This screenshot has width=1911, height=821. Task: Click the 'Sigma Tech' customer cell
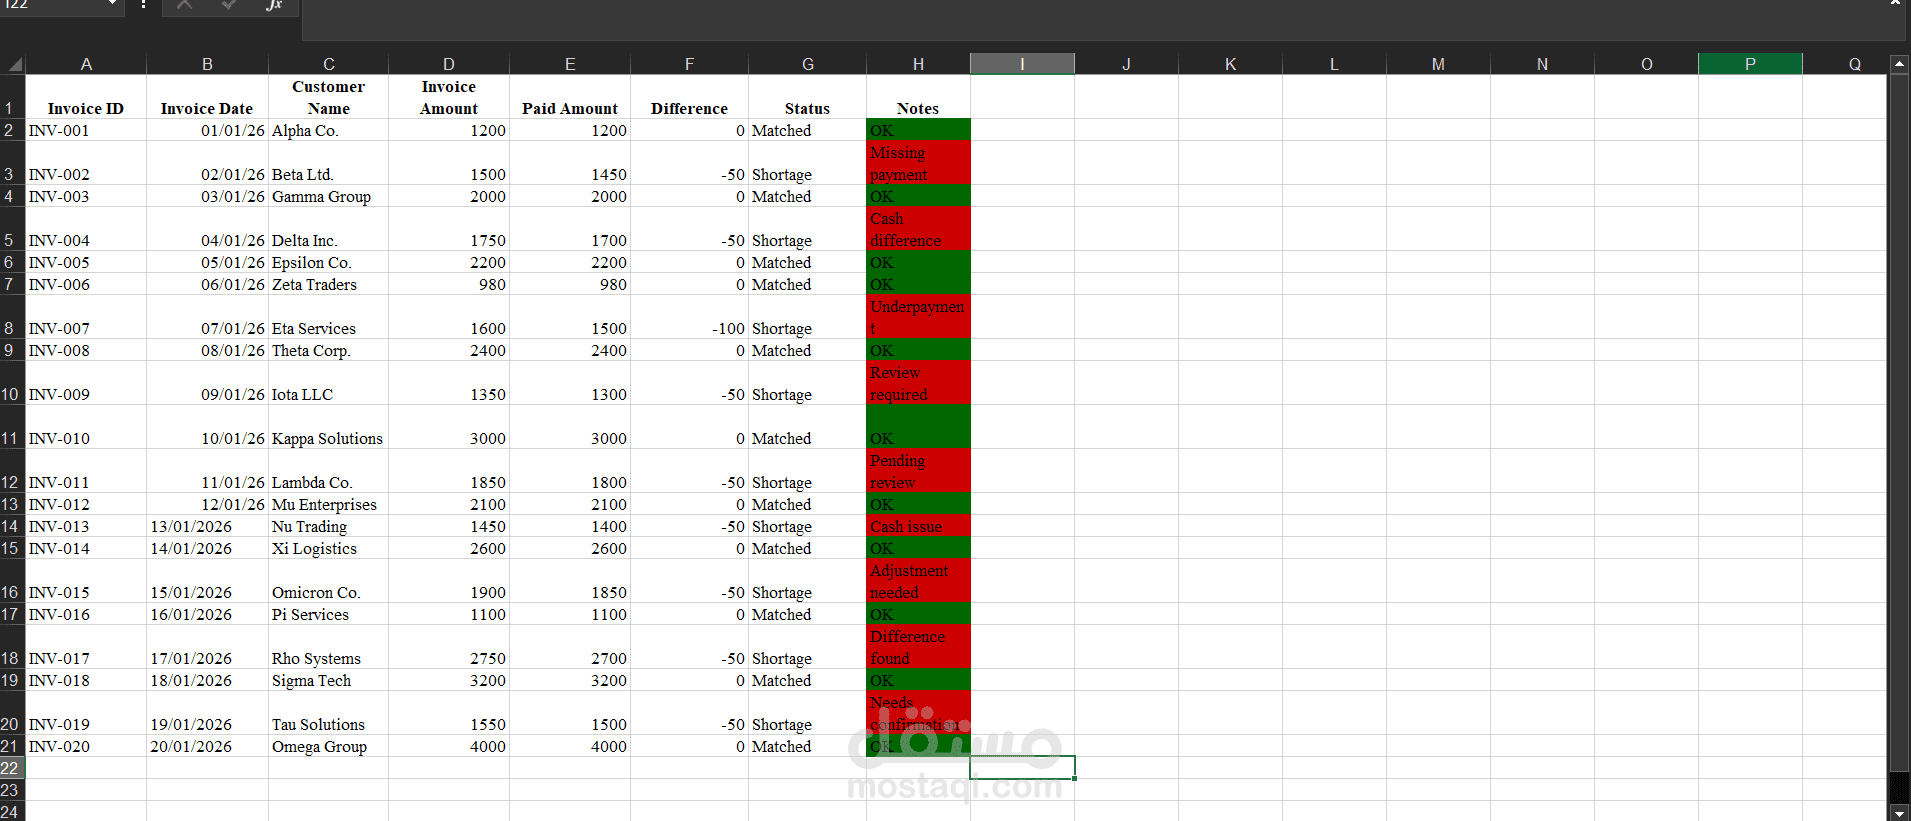click(x=328, y=680)
